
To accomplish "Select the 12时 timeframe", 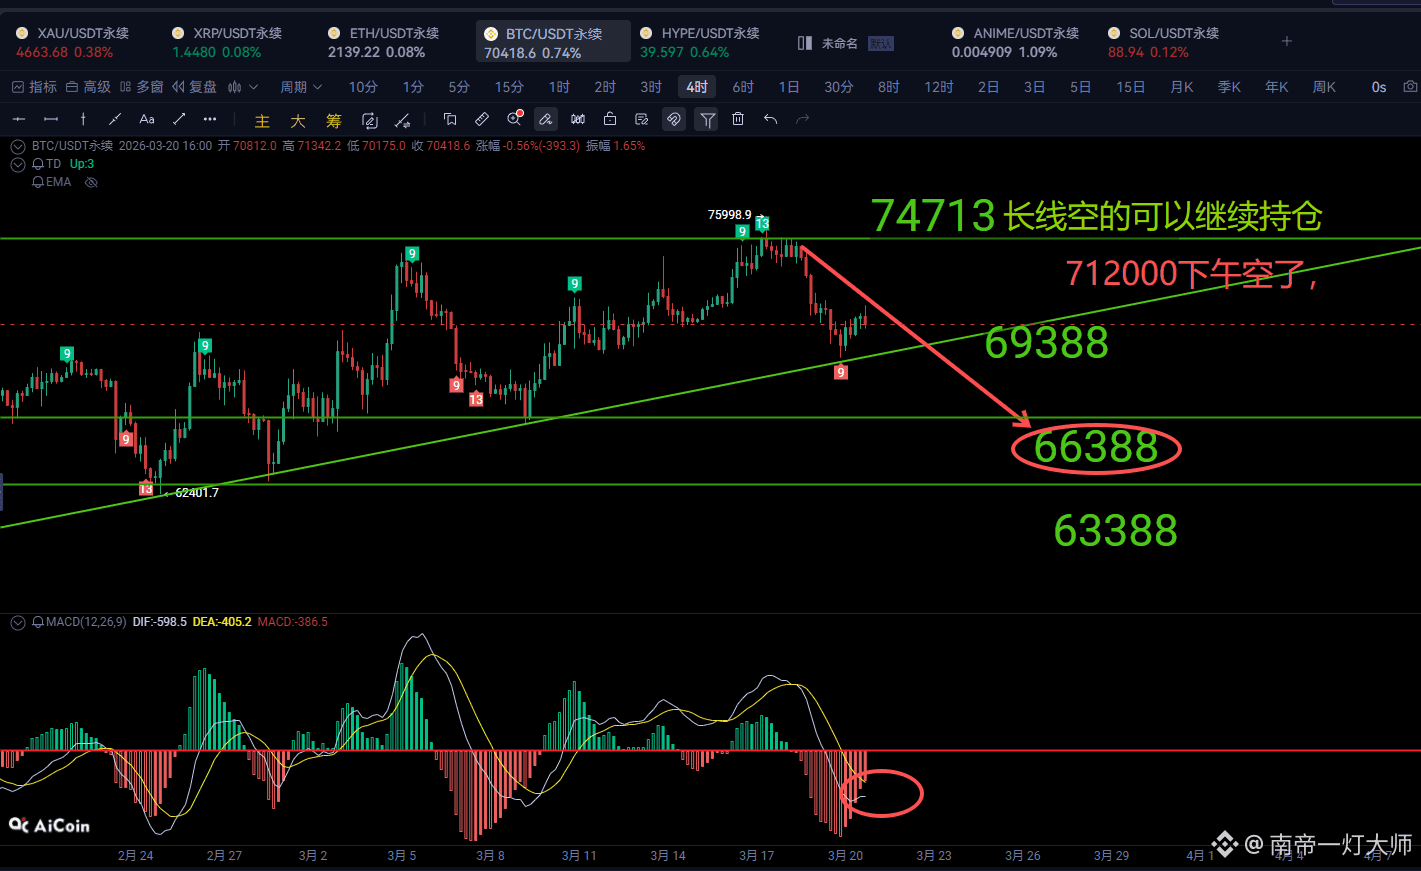I will coord(939,87).
